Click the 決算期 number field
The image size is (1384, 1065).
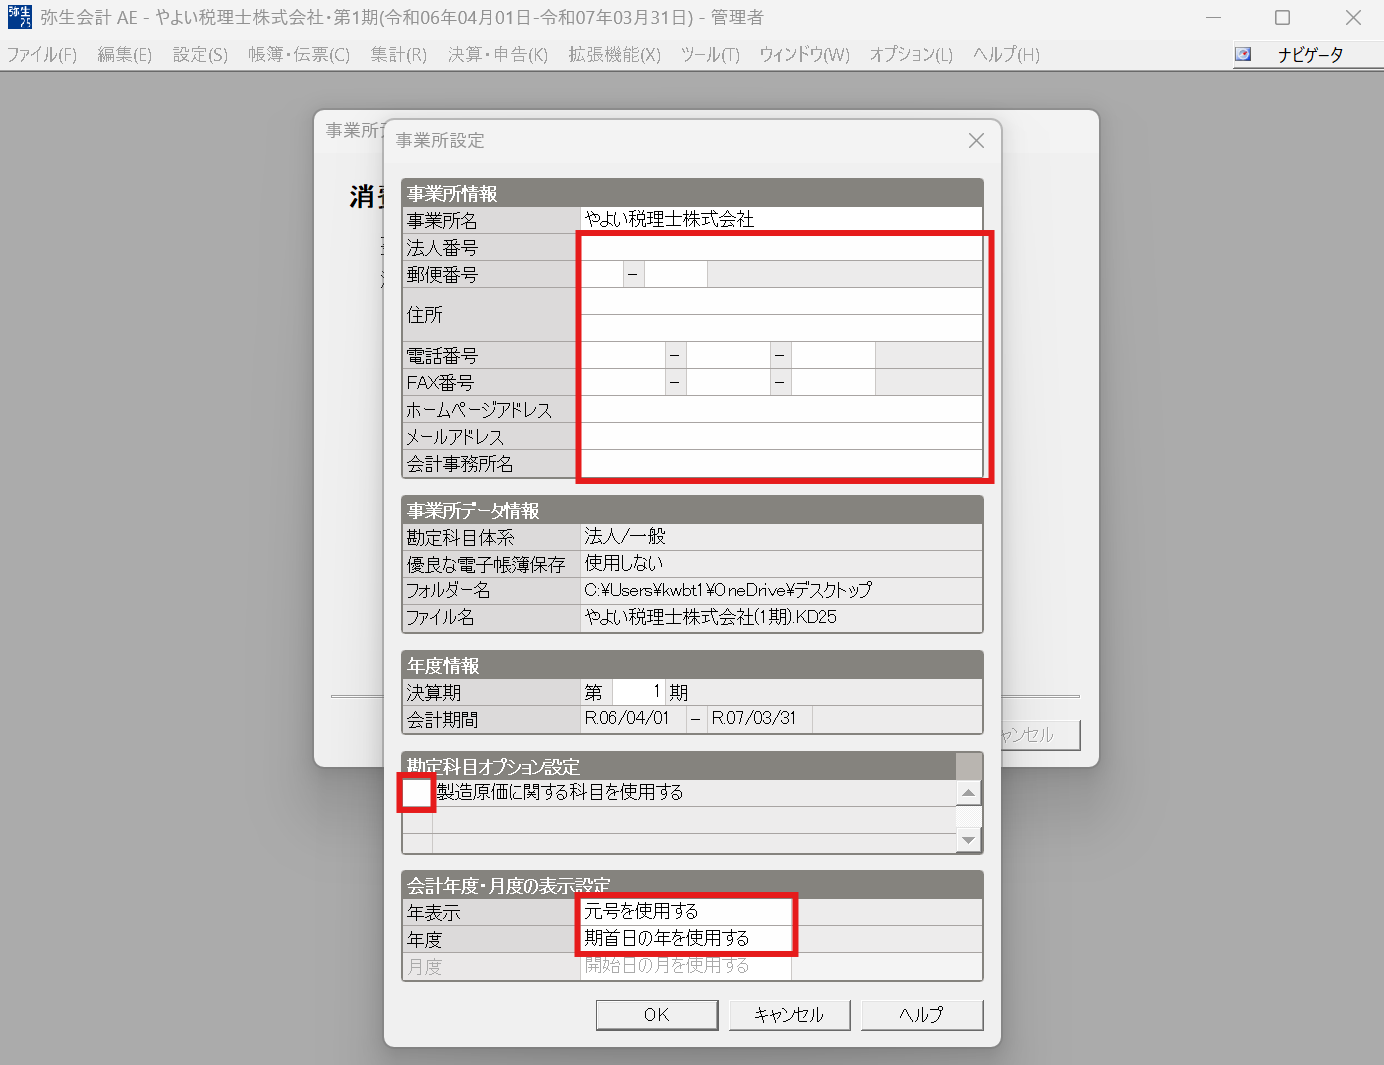coord(638,692)
